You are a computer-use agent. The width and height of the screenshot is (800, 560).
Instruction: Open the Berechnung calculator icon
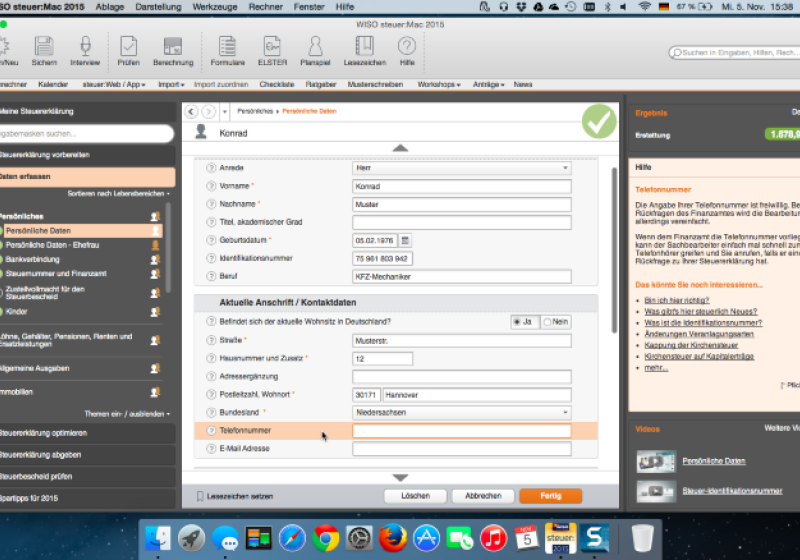point(173,47)
